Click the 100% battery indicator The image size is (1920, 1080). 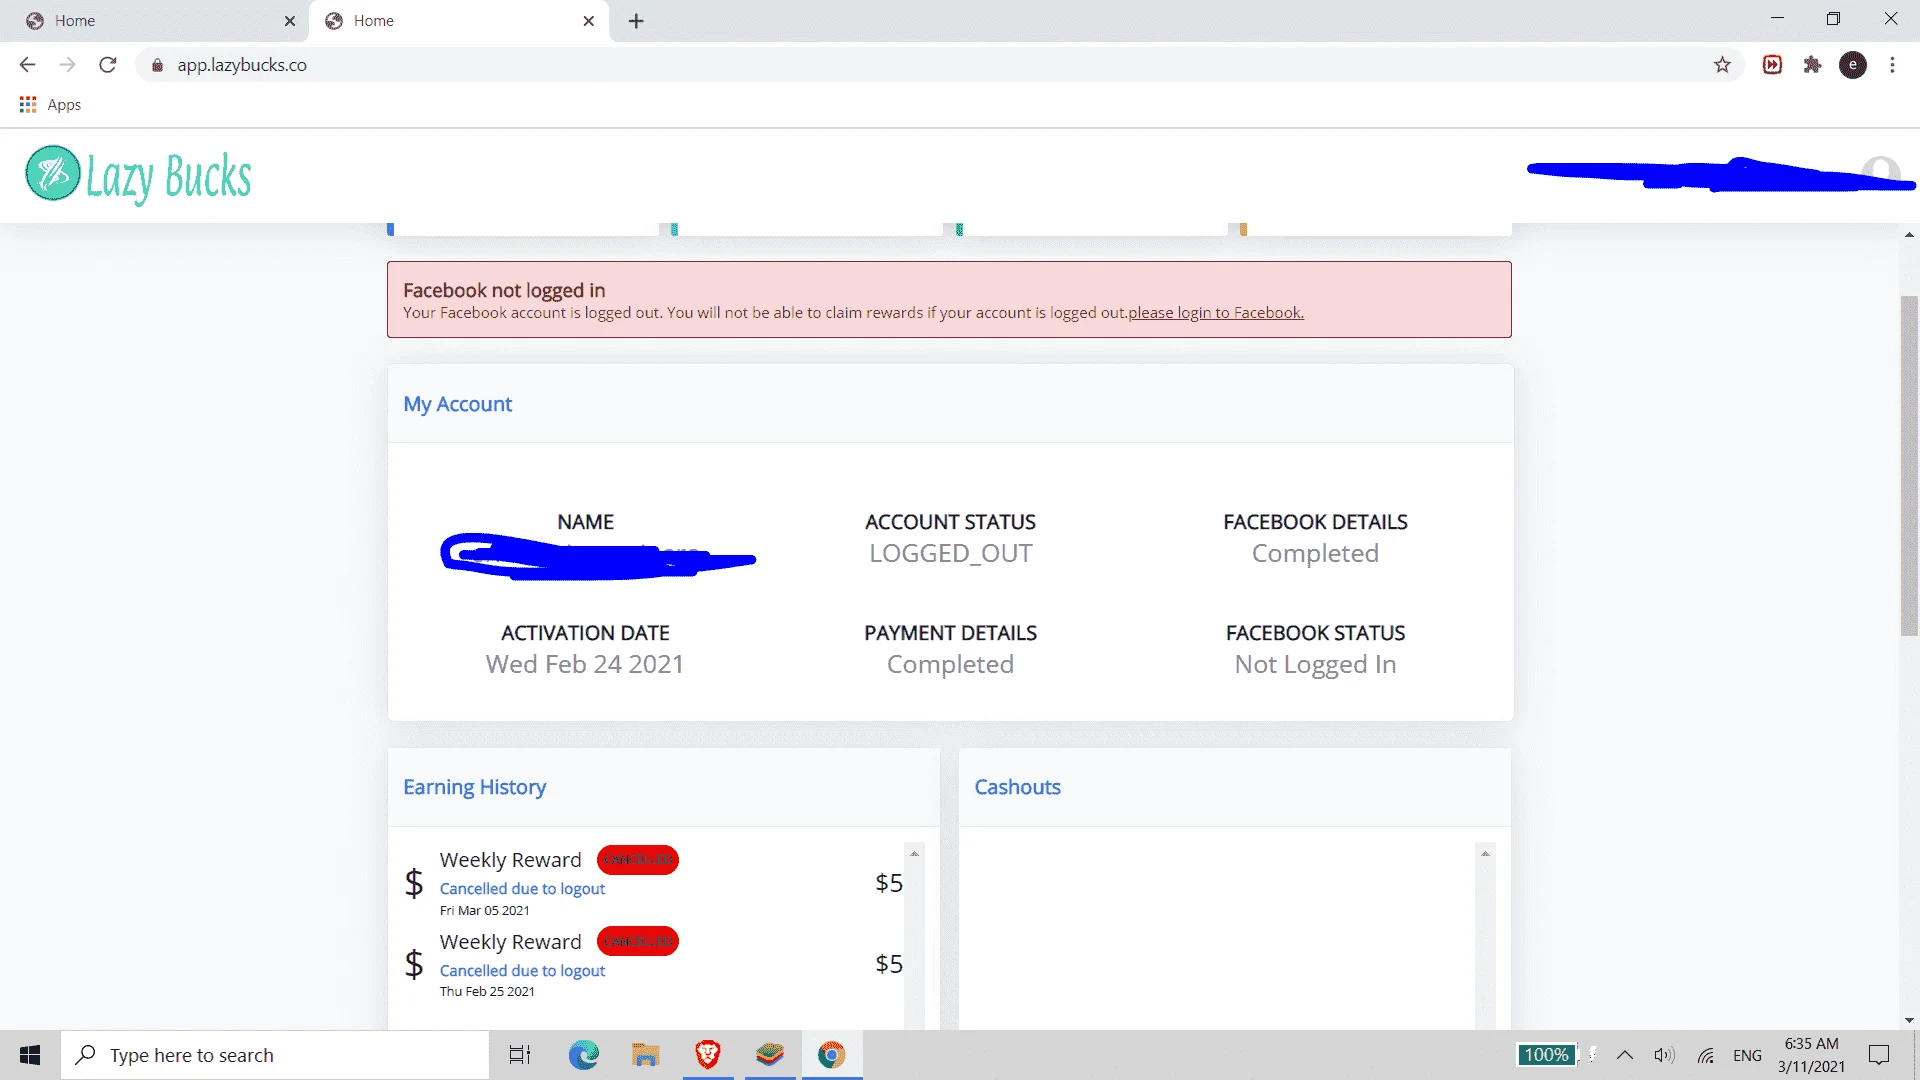click(1546, 1055)
